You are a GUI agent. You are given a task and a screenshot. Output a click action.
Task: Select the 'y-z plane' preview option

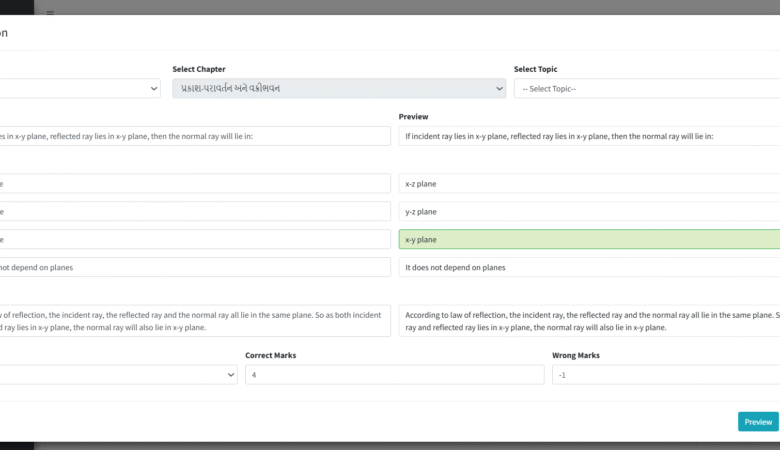pyautogui.click(x=588, y=212)
